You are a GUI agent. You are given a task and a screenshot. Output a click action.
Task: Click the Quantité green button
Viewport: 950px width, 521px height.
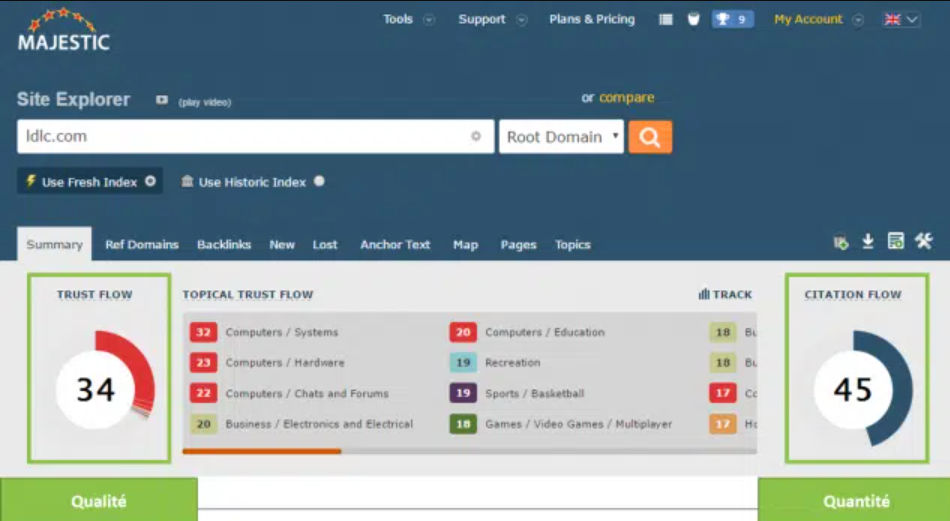(x=854, y=500)
